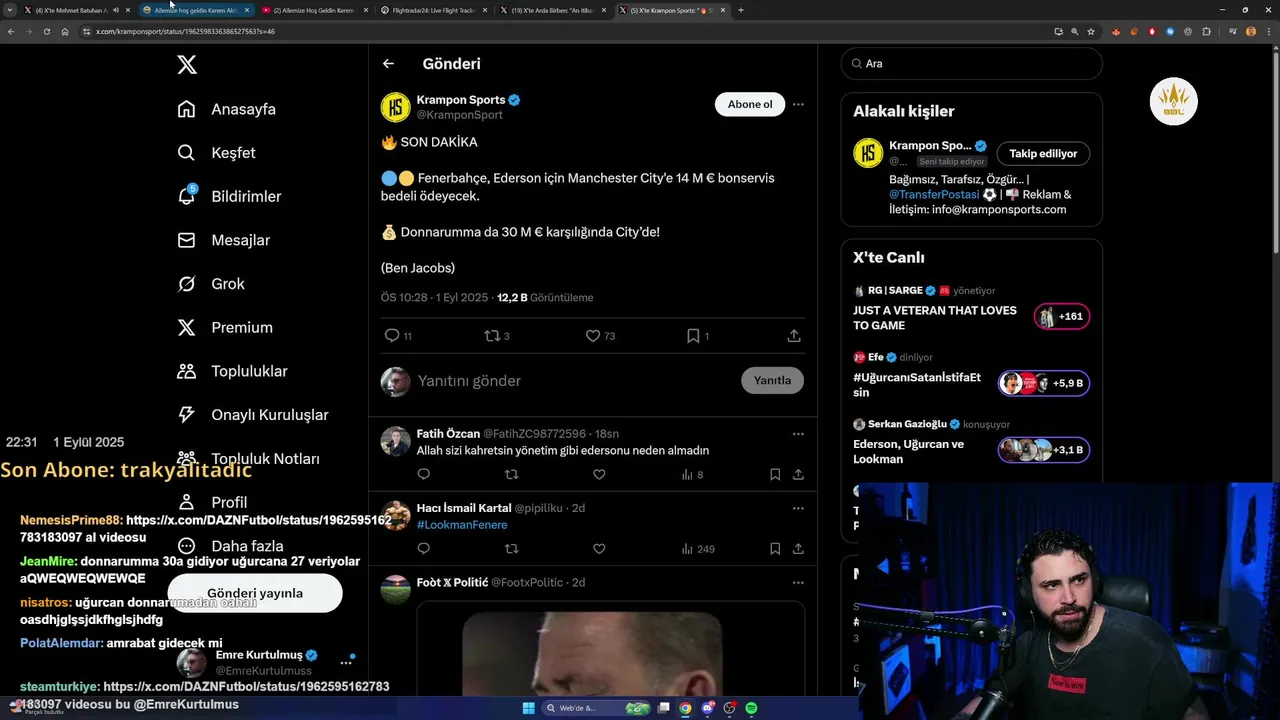Screen dimensions: 1280x720
Task: Open Keşfet from the sidebar
Action: 216,153
